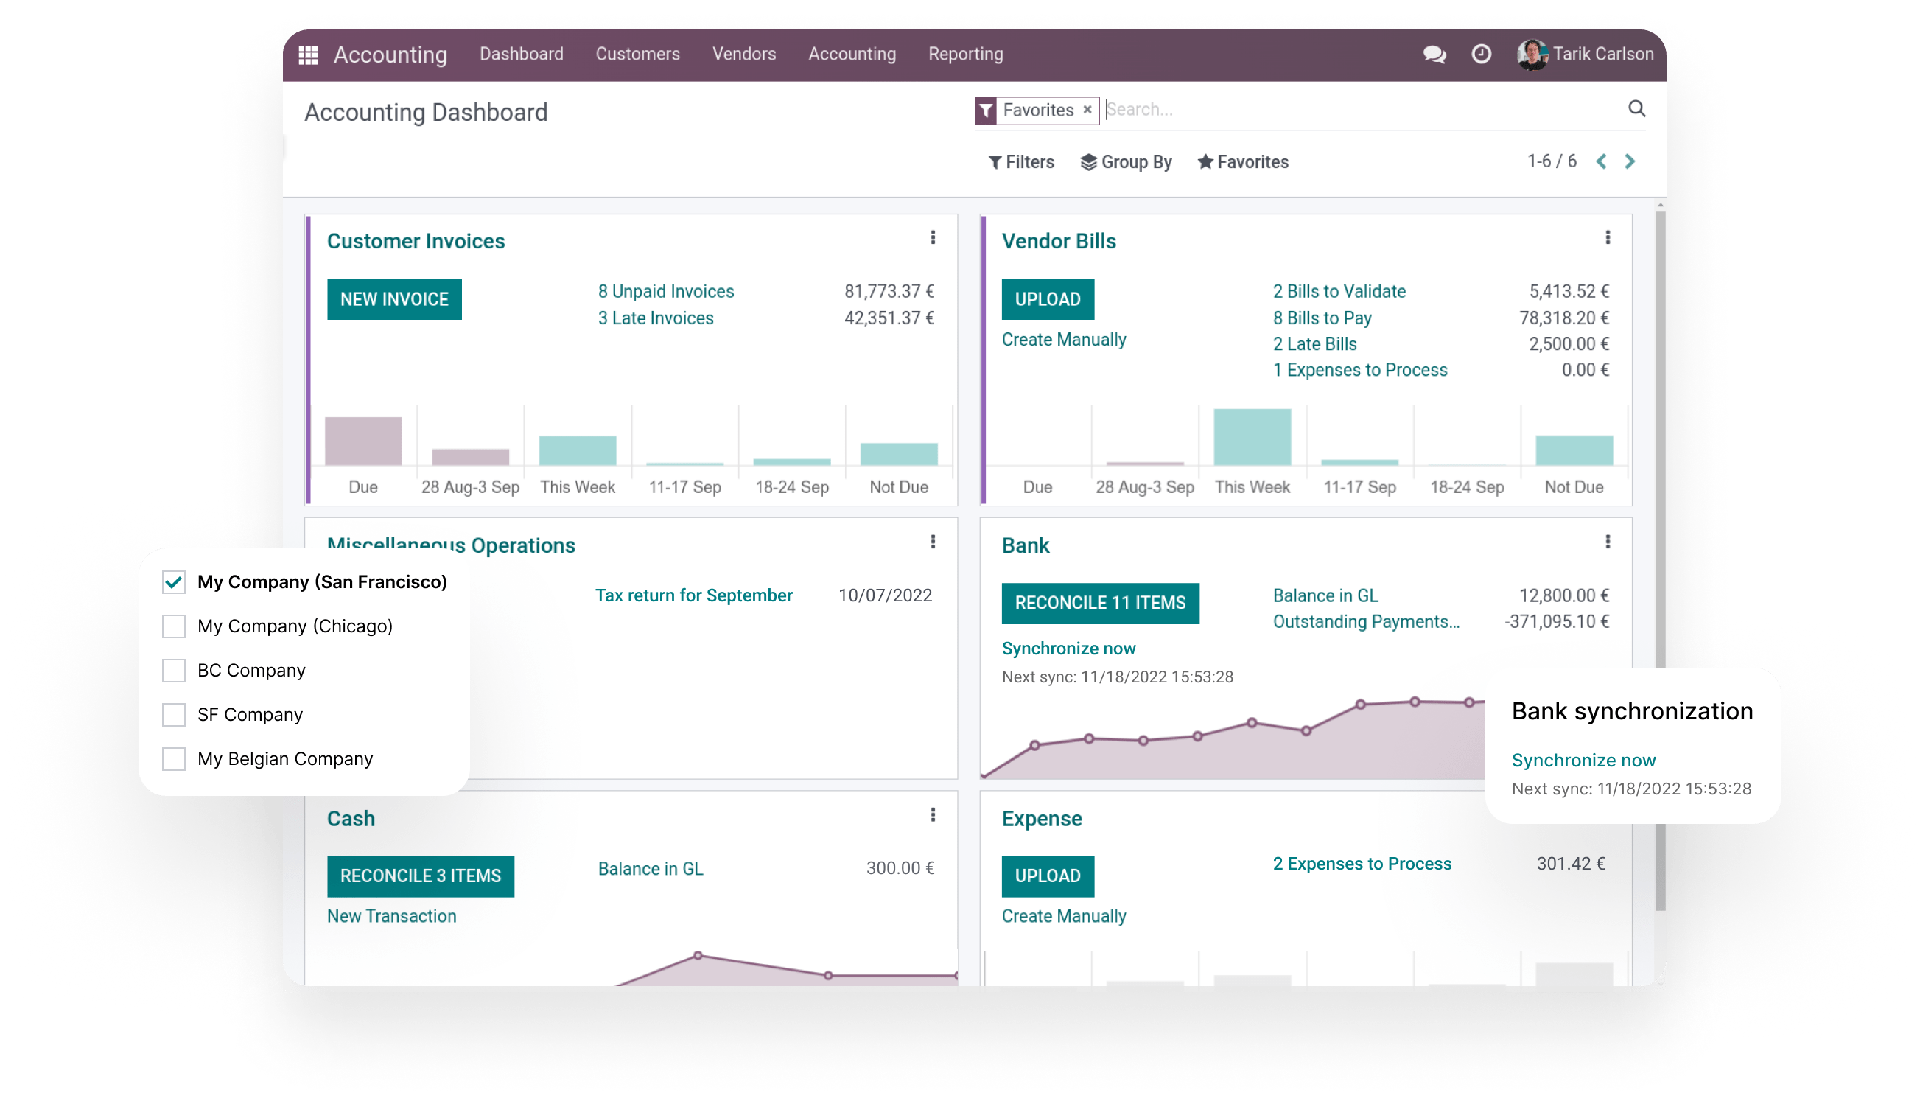1920x1104 pixels.
Task: Click Create Manually in Vendor Bills
Action: pyautogui.click(x=1063, y=339)
